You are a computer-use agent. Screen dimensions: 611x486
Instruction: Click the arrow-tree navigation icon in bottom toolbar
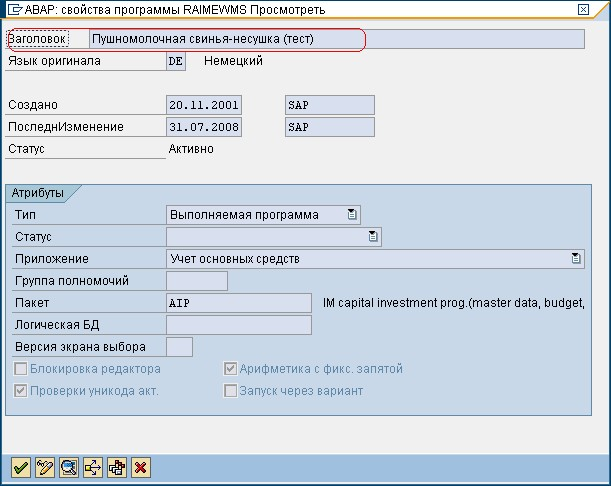(93, 467)
